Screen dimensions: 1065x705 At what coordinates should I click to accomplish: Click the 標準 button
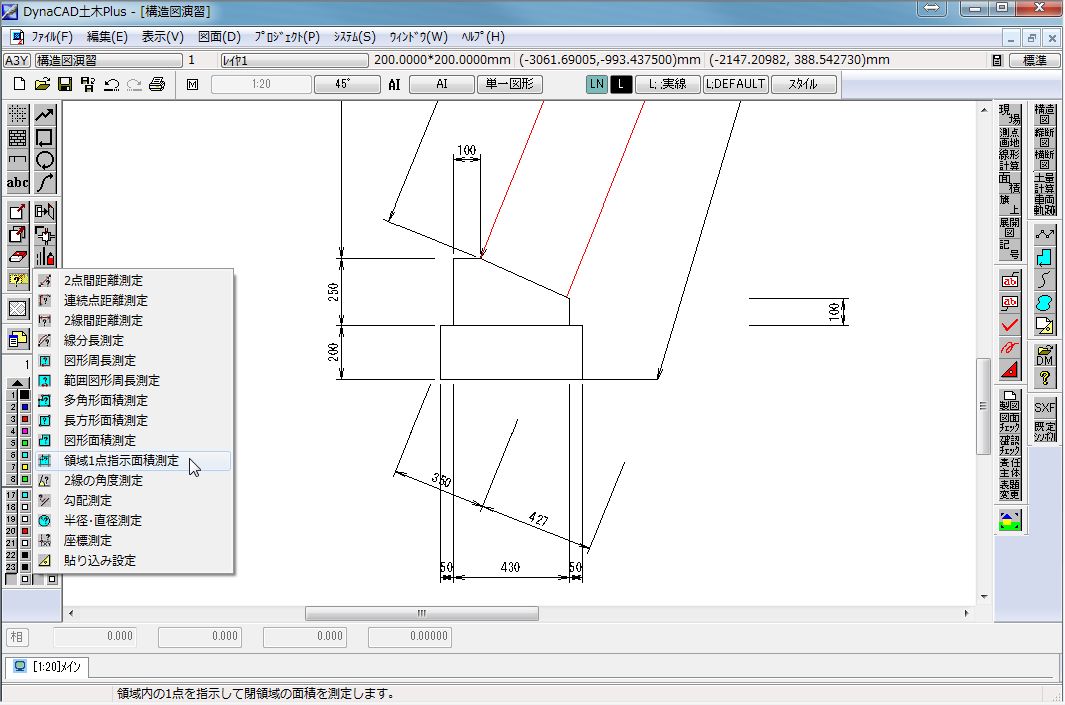[1034, 60]
